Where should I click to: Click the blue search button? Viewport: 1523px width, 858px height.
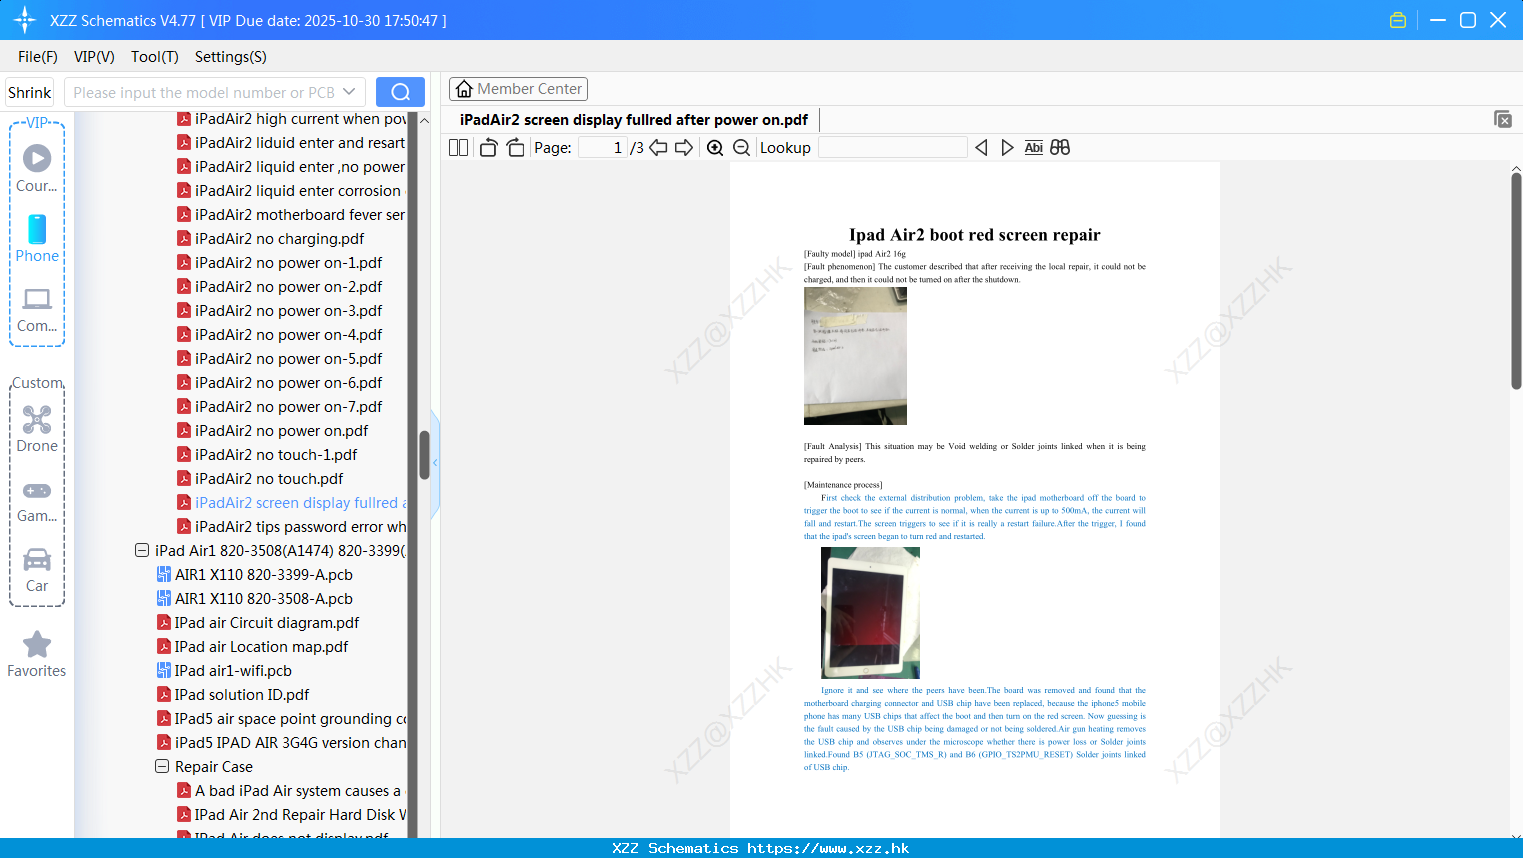[400, 92]
